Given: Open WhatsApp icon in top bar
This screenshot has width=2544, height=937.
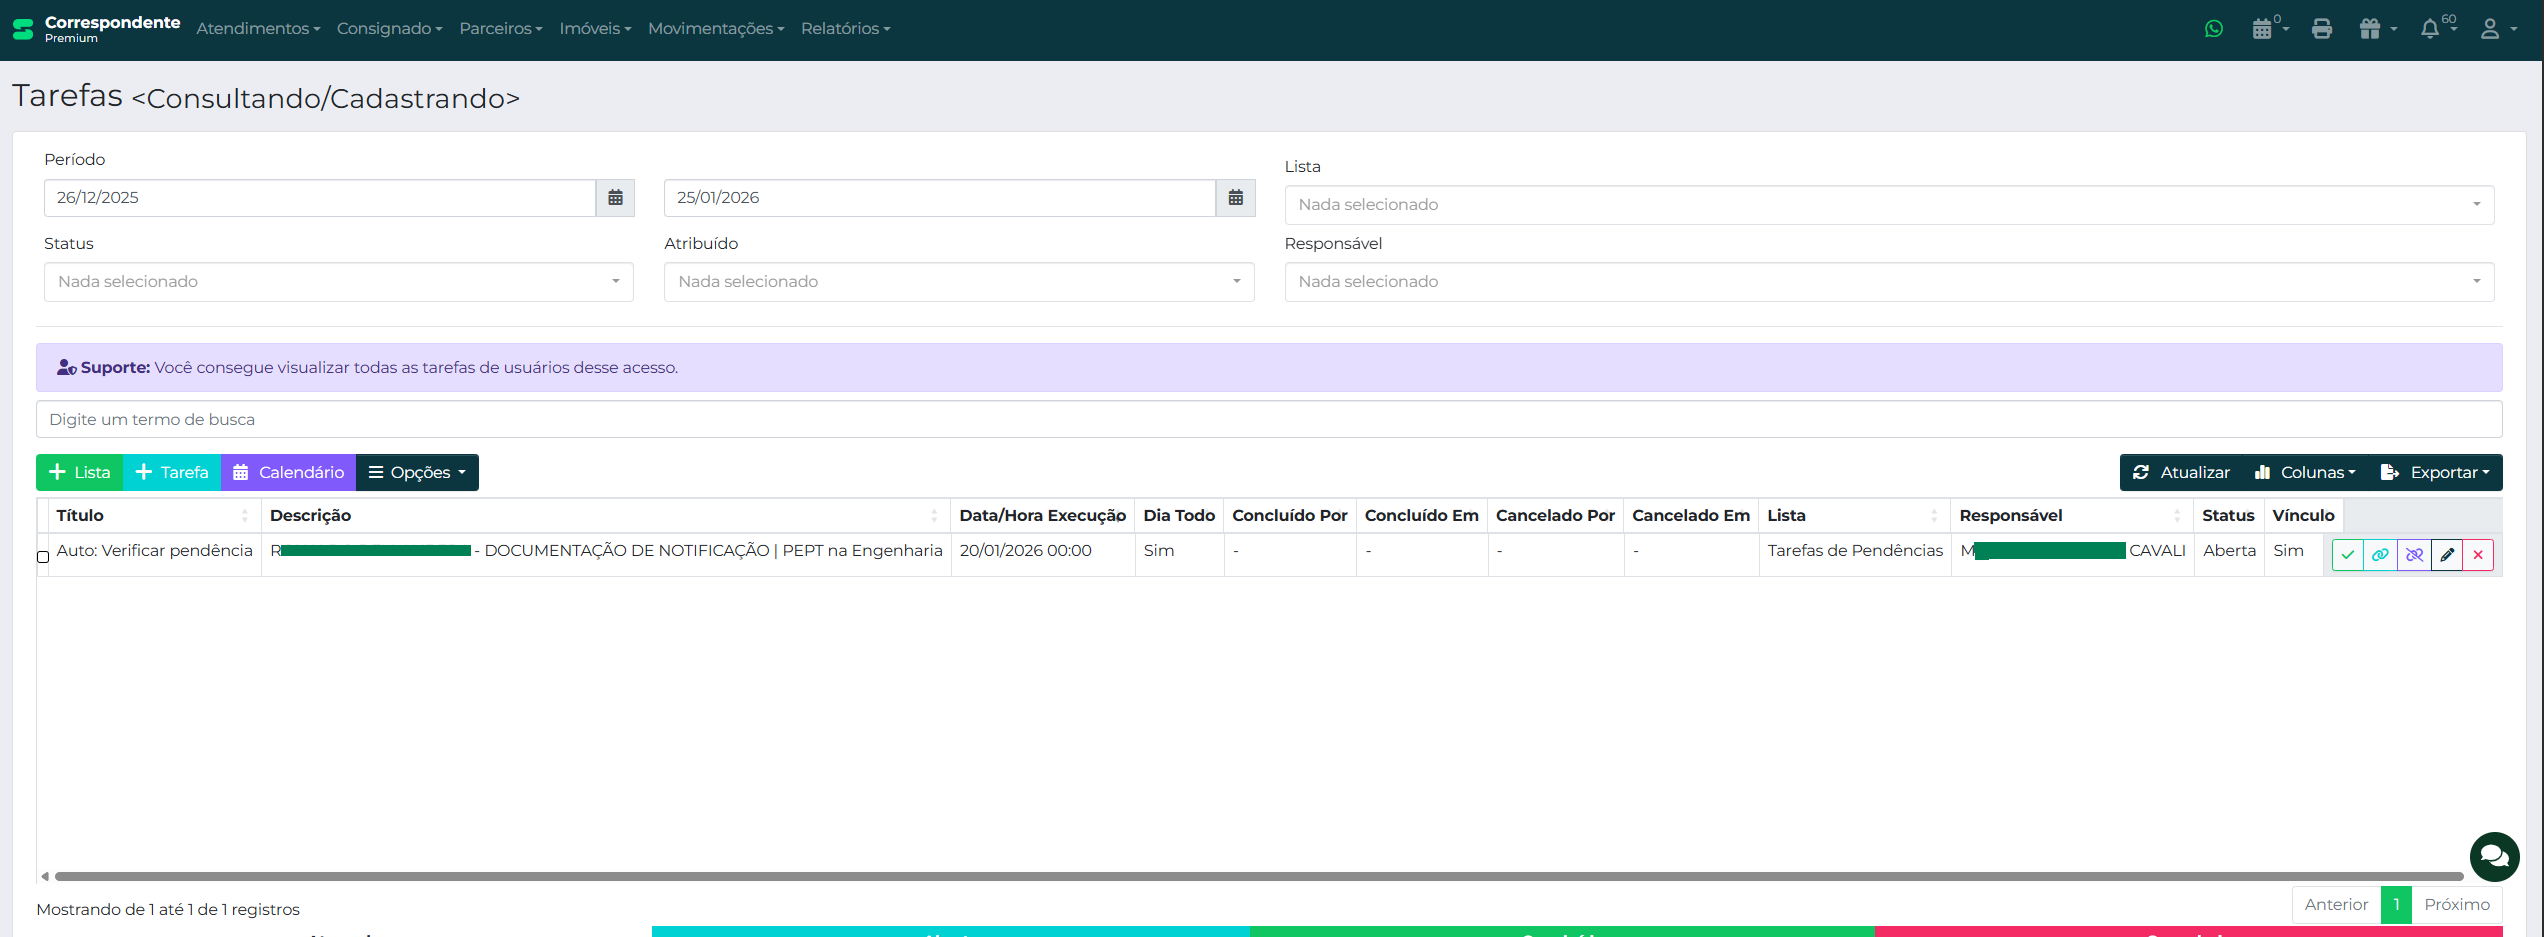Looking at the screenshot, I should pyautogui.click(x=2214, y=29).
